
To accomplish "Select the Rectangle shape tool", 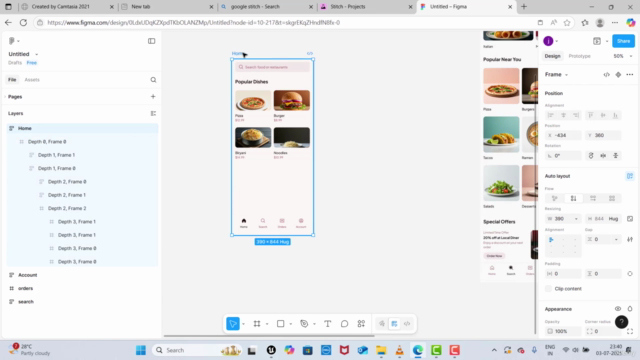I will [280, 324].
